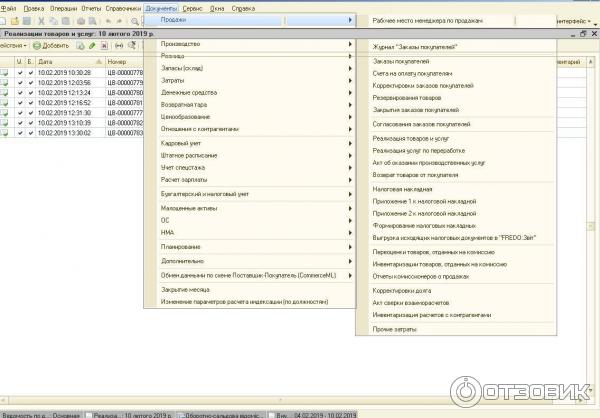Click the open file folder toolbar icon
This screenshot has width=600, height=418.
(x=15, y=21)
